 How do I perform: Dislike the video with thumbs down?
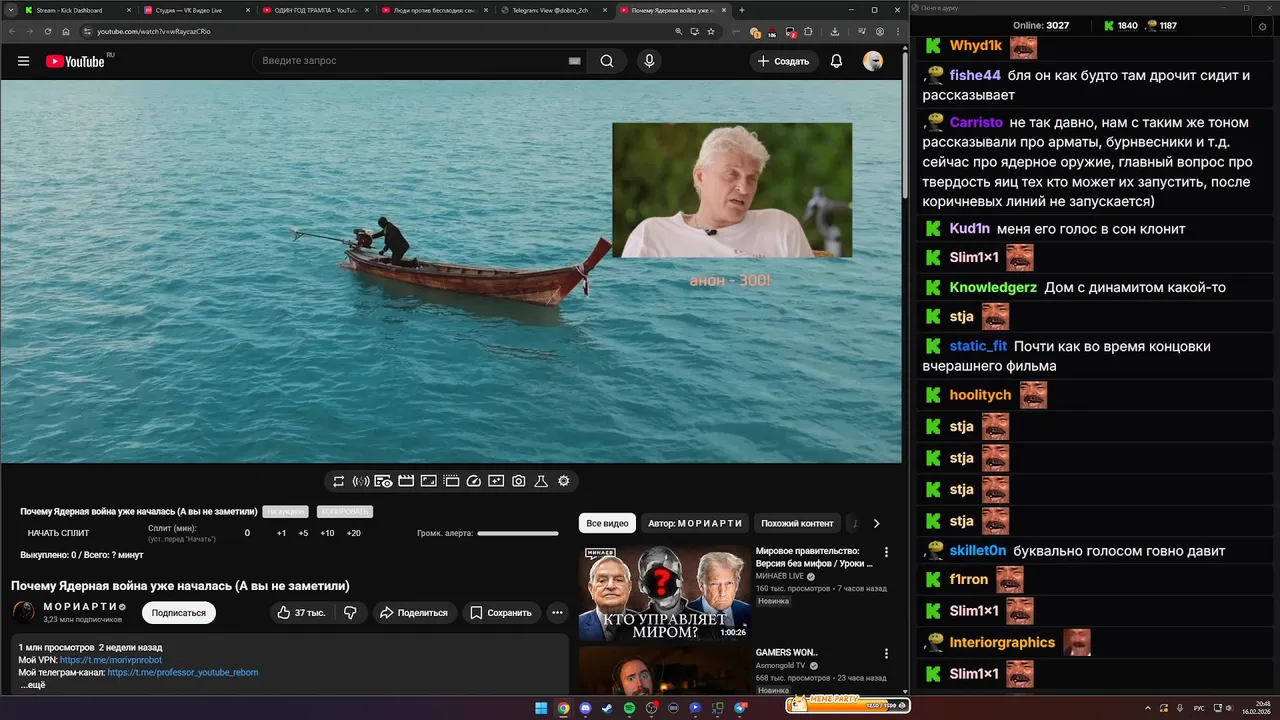point(350,612)
